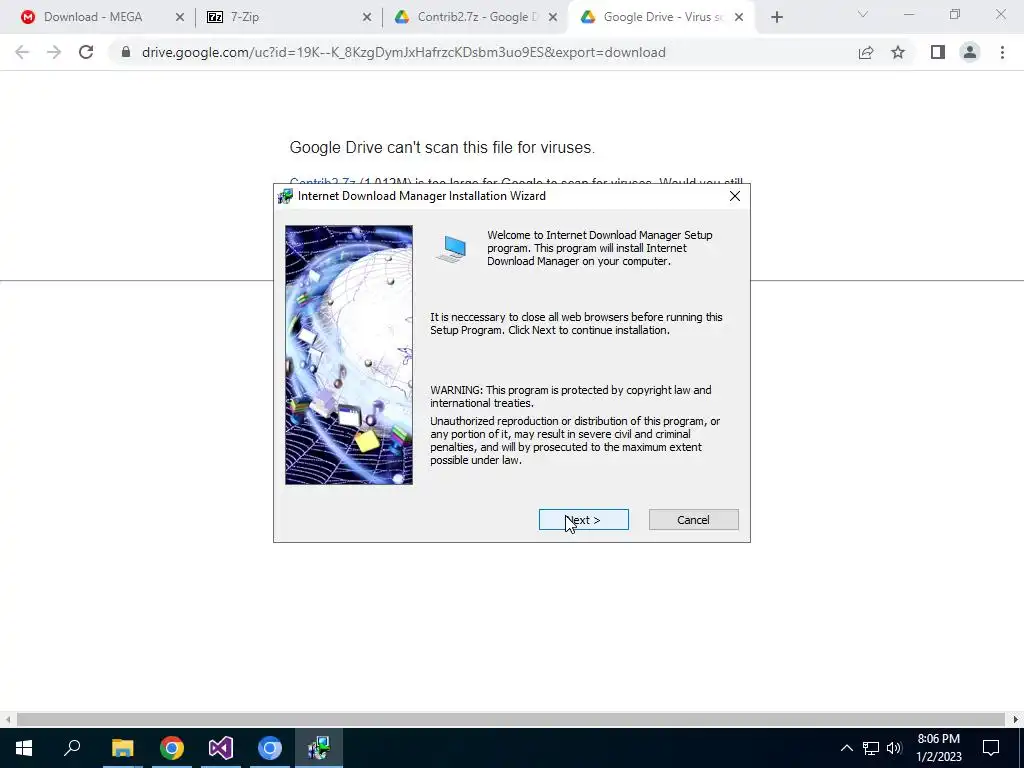This screenshot has height=768, width=1024.
Task: Open network status tray icon
Action: point(871,748)
